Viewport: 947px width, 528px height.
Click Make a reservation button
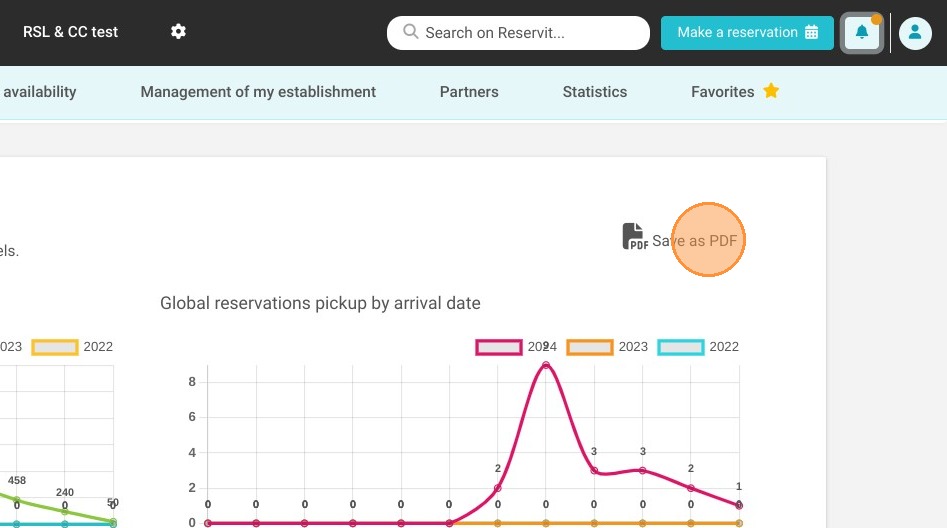pyautogui.click(x=747, y=33)
